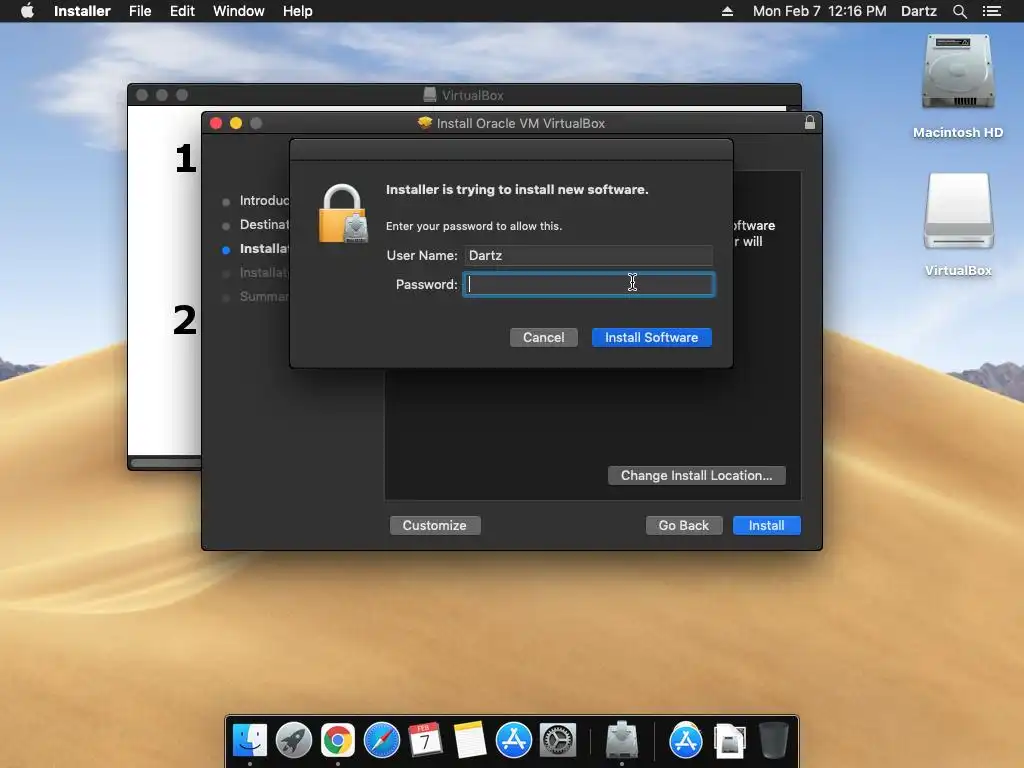Image resolution: width=1024 pixels, height=768 pixels.
Task: Click the VirtualBox package icon in title bar
Action: [424, 123]
